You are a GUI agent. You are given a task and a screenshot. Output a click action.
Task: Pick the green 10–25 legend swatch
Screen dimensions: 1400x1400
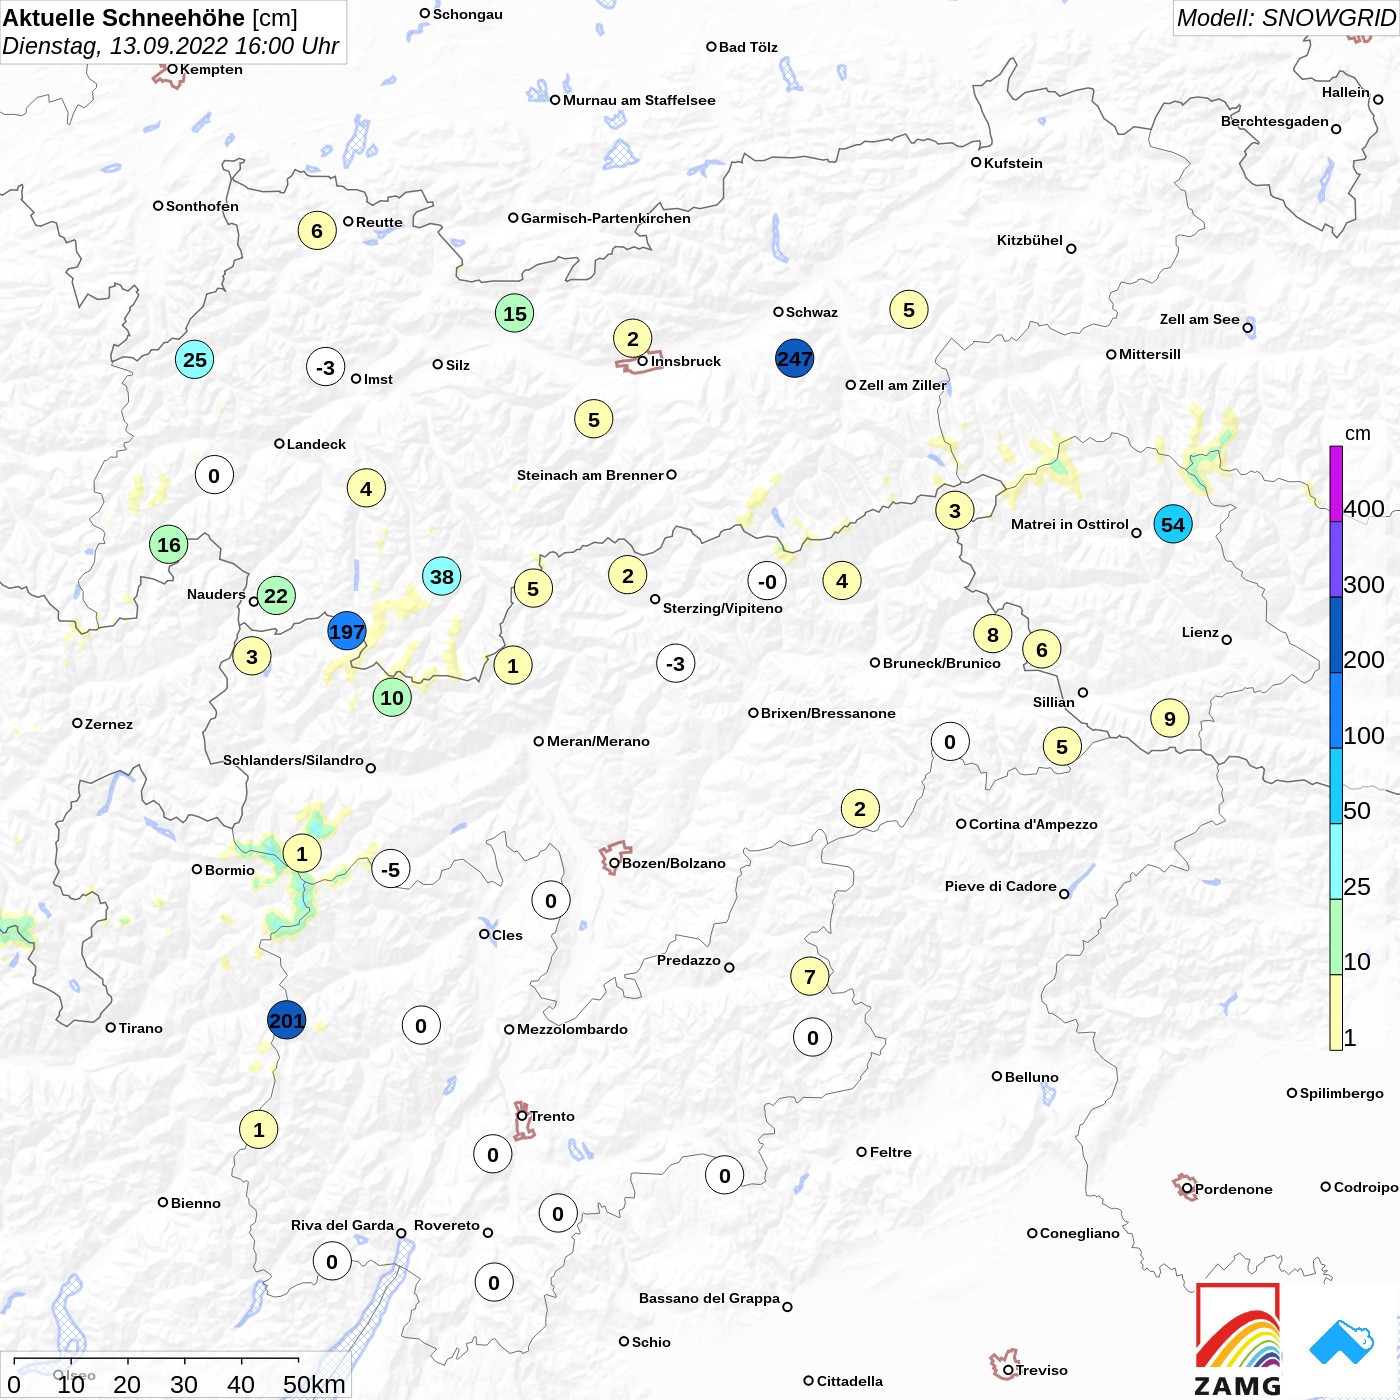pyautogui.click(x=1336, y=937)
